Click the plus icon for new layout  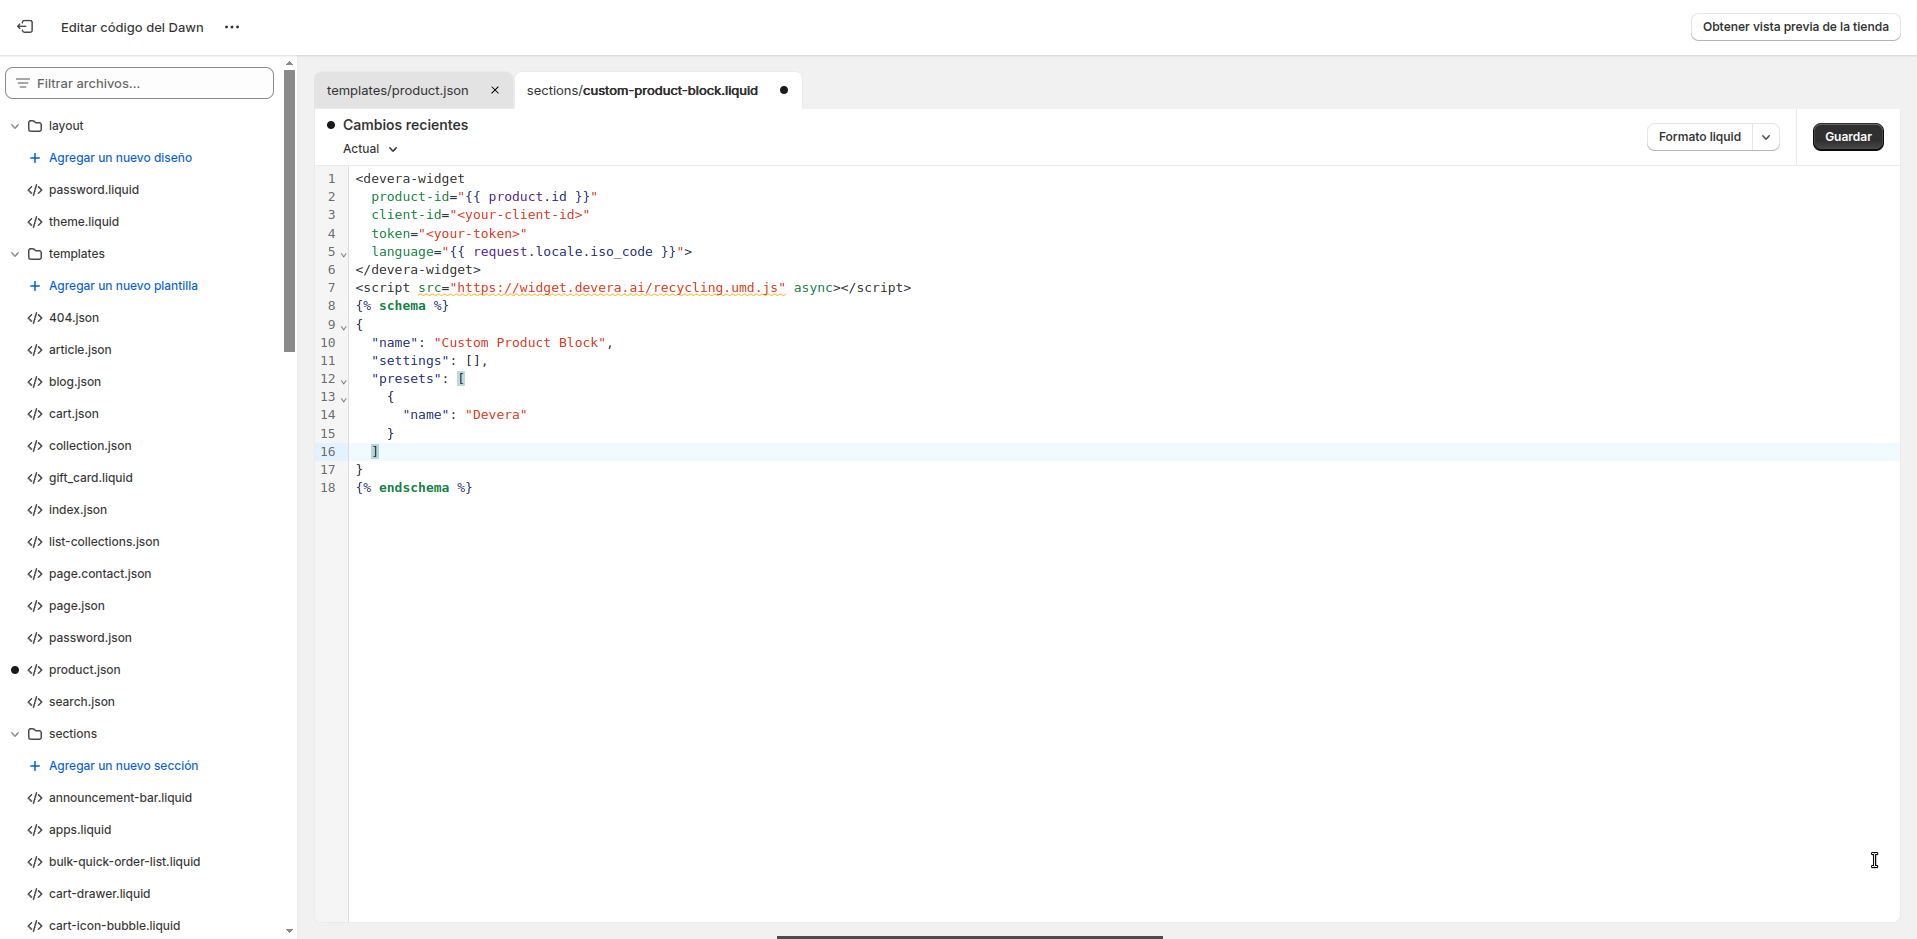click(35, 158)
